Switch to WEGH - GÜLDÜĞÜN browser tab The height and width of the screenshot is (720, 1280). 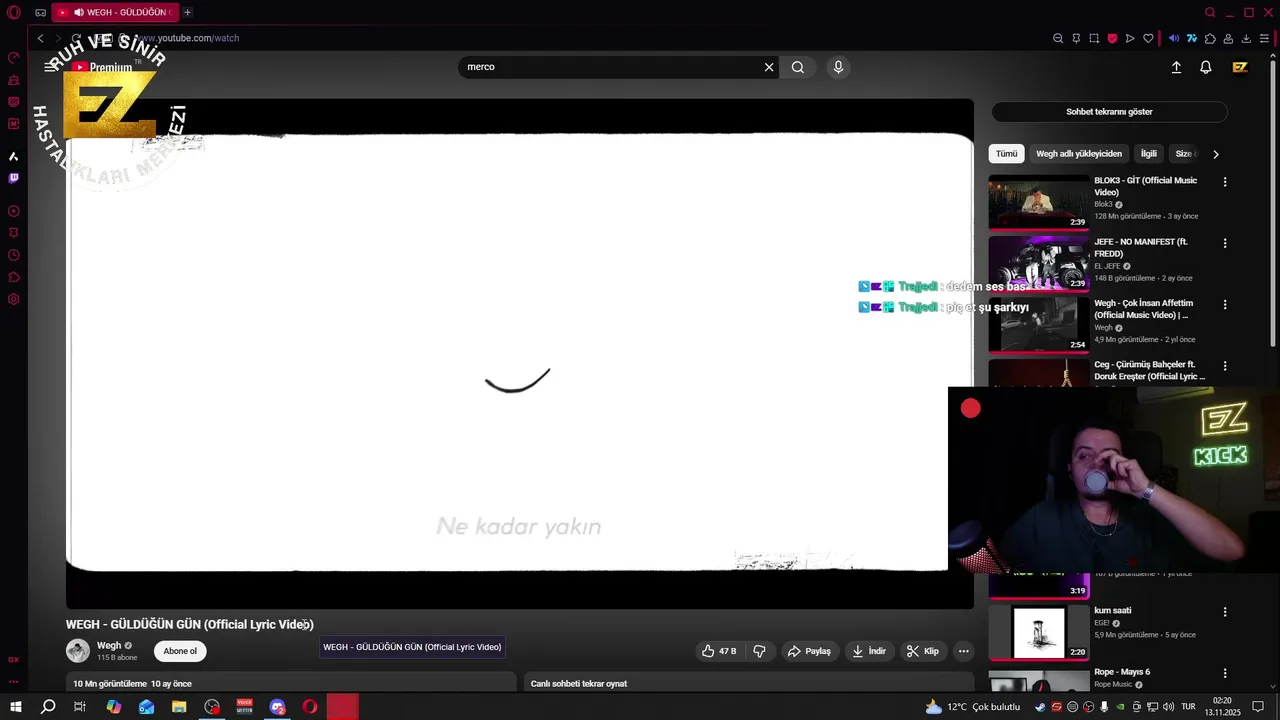click(113, 12)
